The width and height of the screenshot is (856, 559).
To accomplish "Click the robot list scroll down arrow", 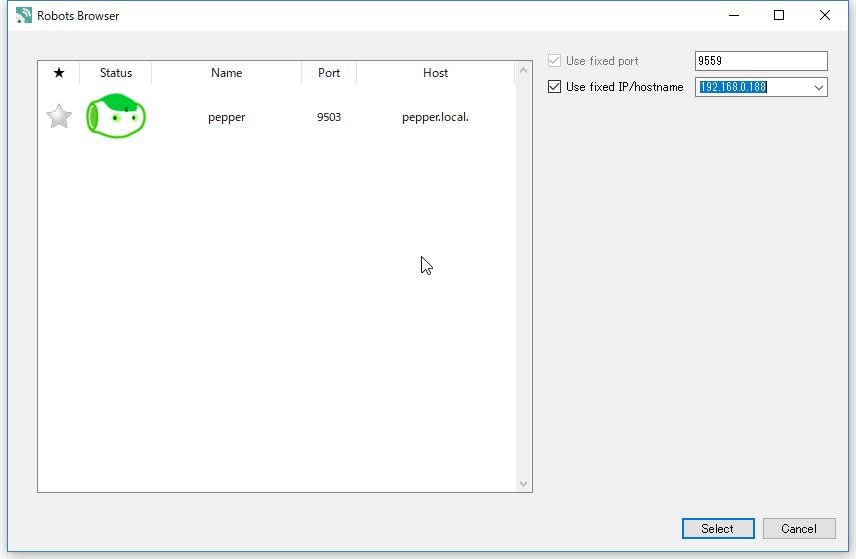I will (524, 484).
